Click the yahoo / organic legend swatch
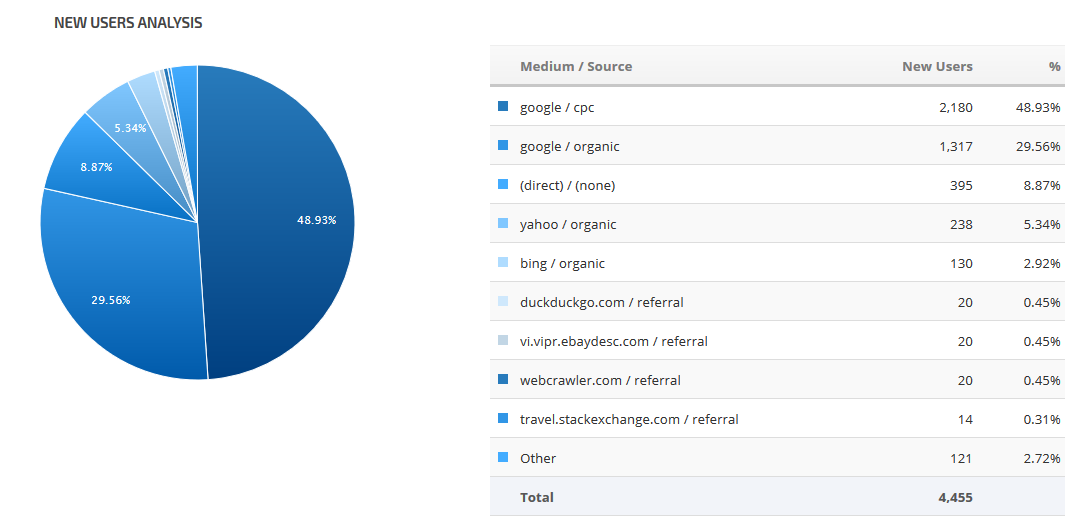 (x=502, y=224)
